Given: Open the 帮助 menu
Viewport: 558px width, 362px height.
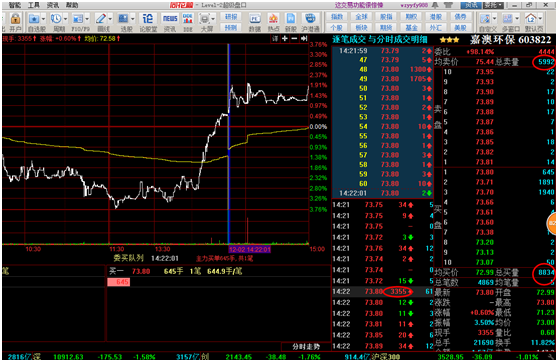Looking at the screenshot, I should coord(72,5).
